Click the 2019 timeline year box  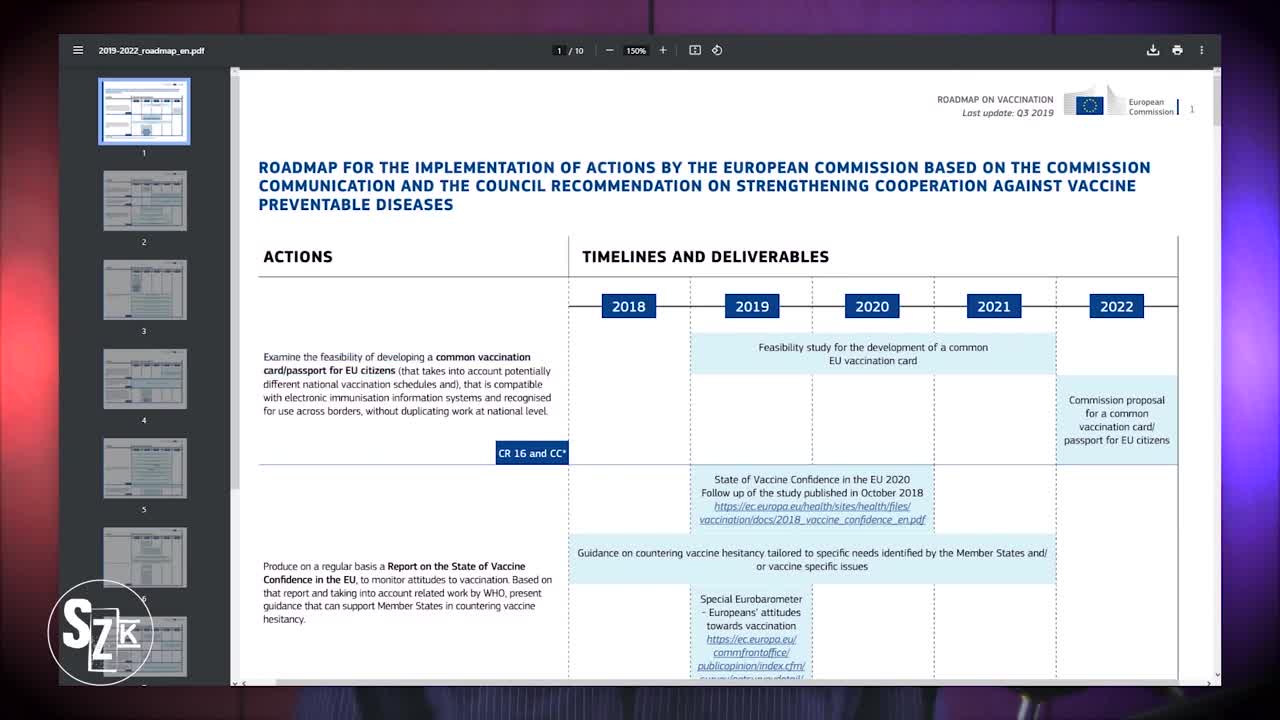(x=752, y=306)
